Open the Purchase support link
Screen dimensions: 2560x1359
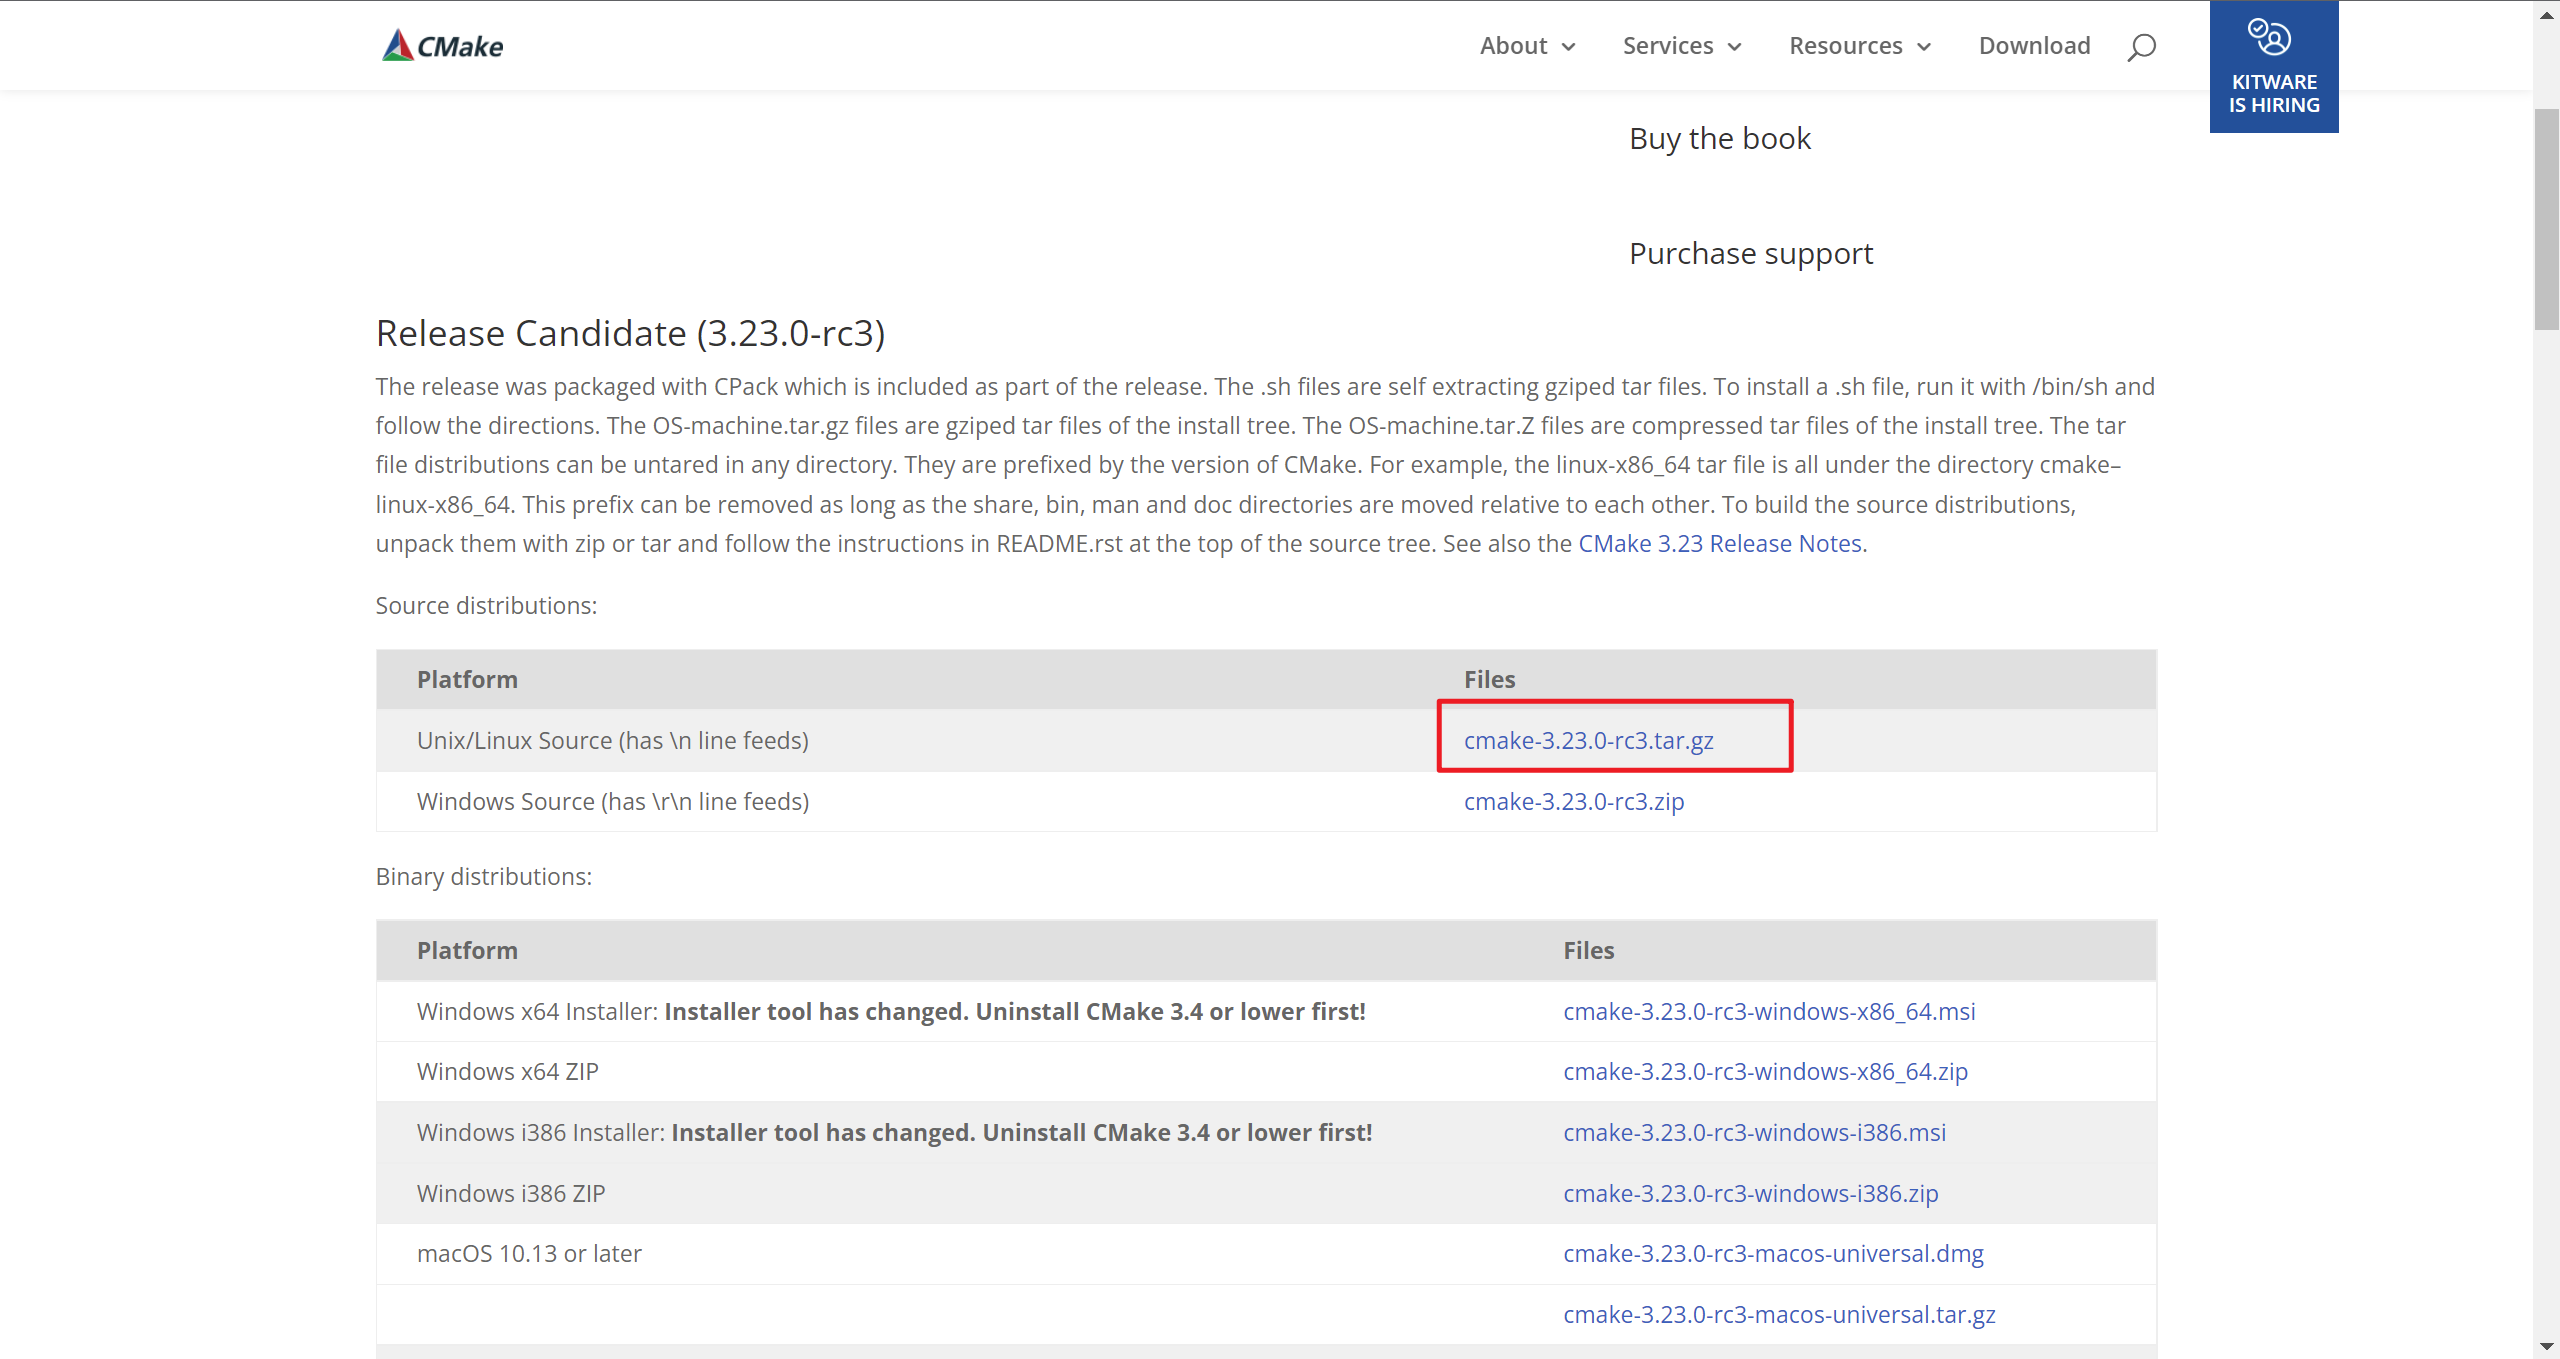pos(1751,254)
